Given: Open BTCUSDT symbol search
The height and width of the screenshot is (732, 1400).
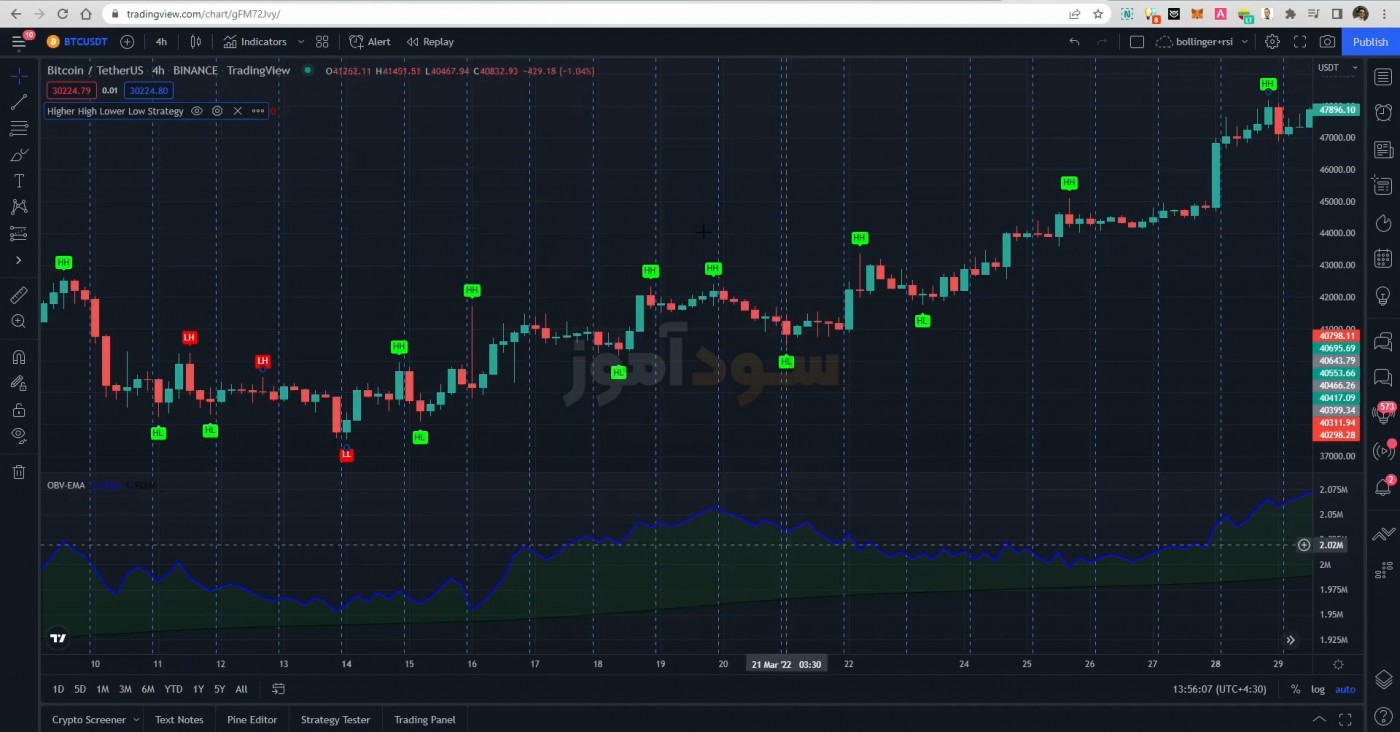Looking at the screenshot, I should click(x=78, y=42).
